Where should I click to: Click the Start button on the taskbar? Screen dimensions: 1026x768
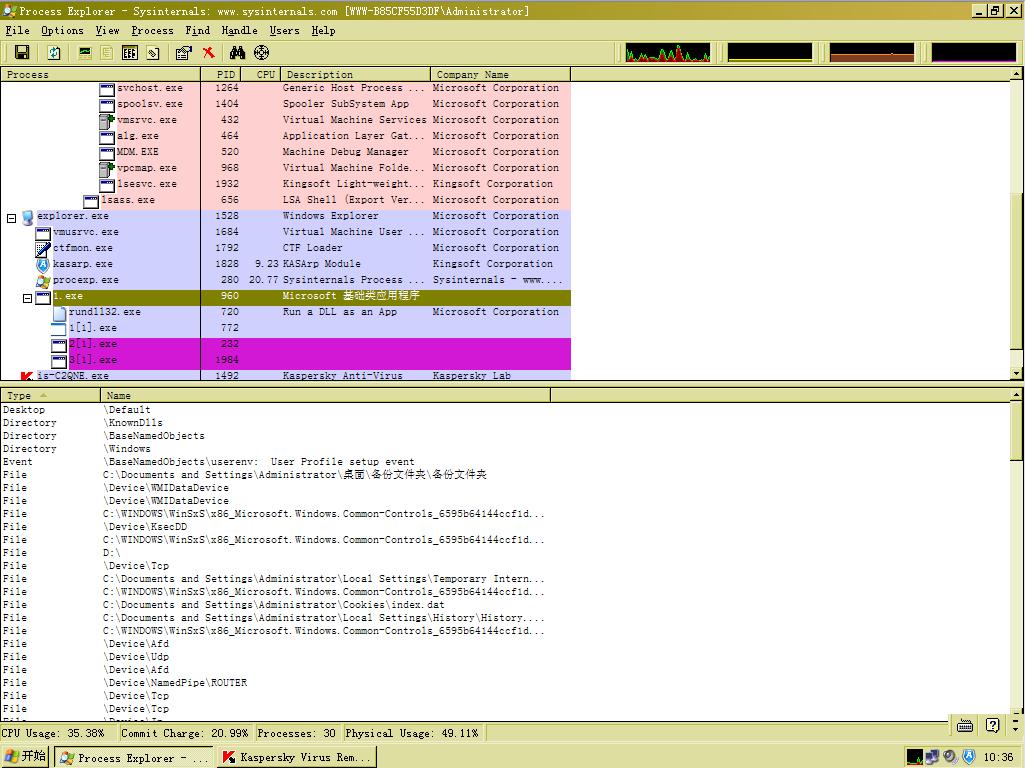[26, 757]
